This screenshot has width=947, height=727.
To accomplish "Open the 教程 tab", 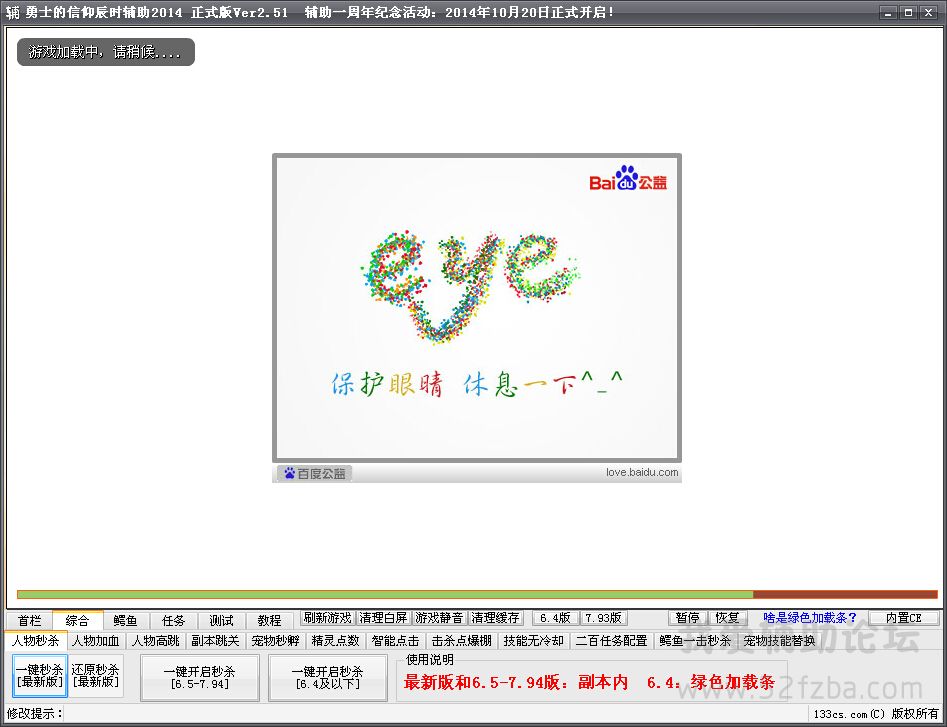I will [269, 621].
